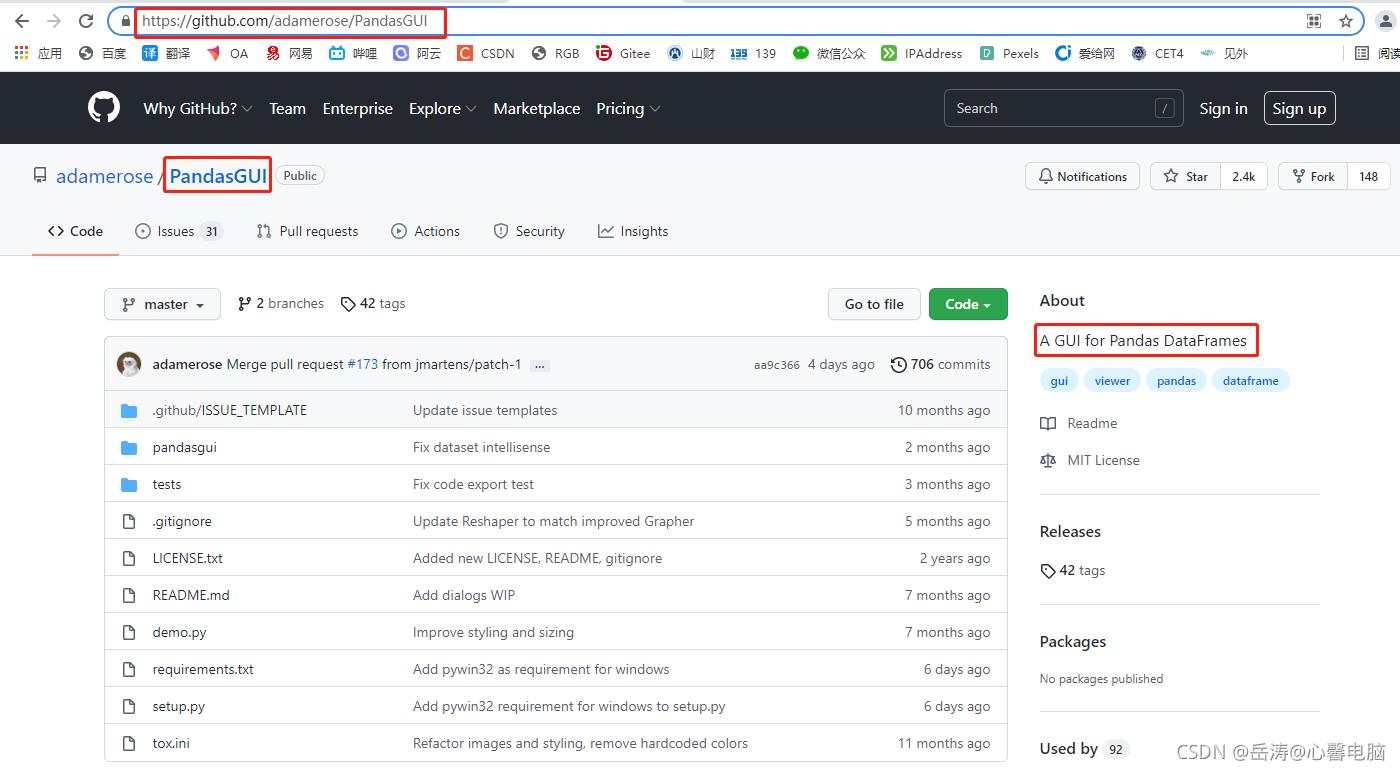Open the adamerose owner link
Screen dimensions: 1400x770
coord(104,176)
